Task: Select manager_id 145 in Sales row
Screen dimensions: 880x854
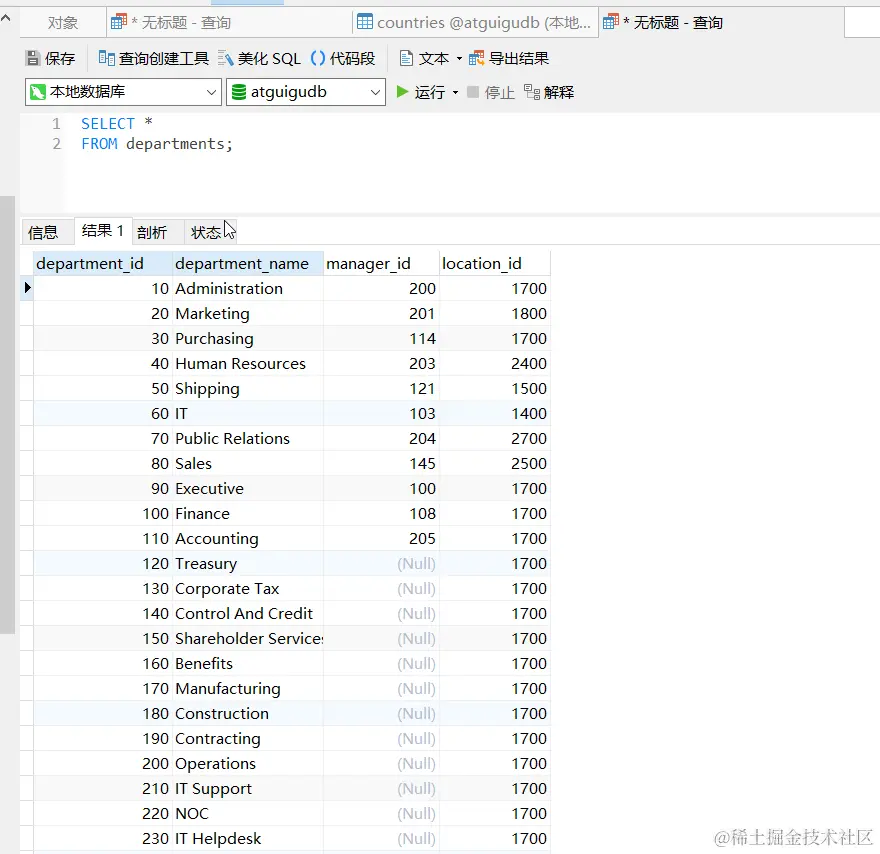Action: coord(381,463)
